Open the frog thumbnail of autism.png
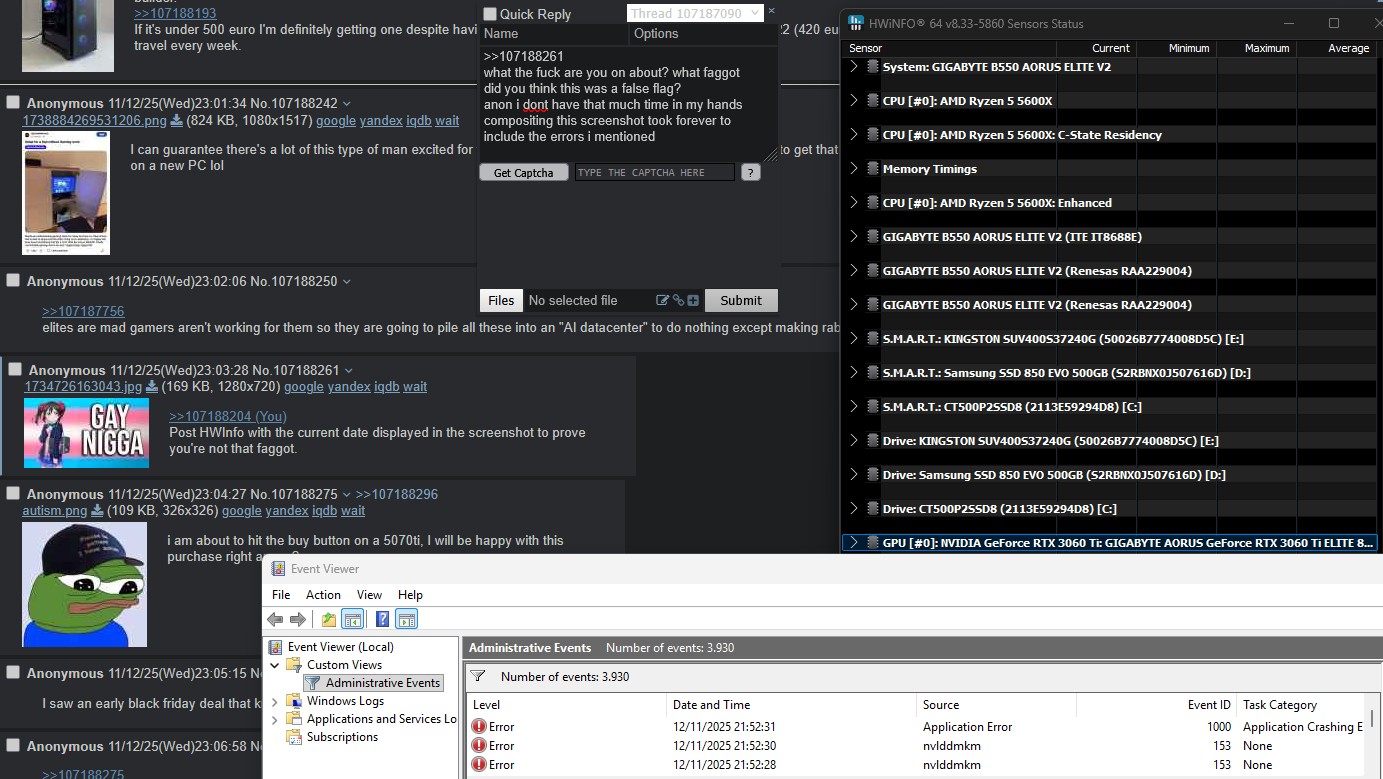Screen dimensions: 1383x779 (x=85, y=585)
